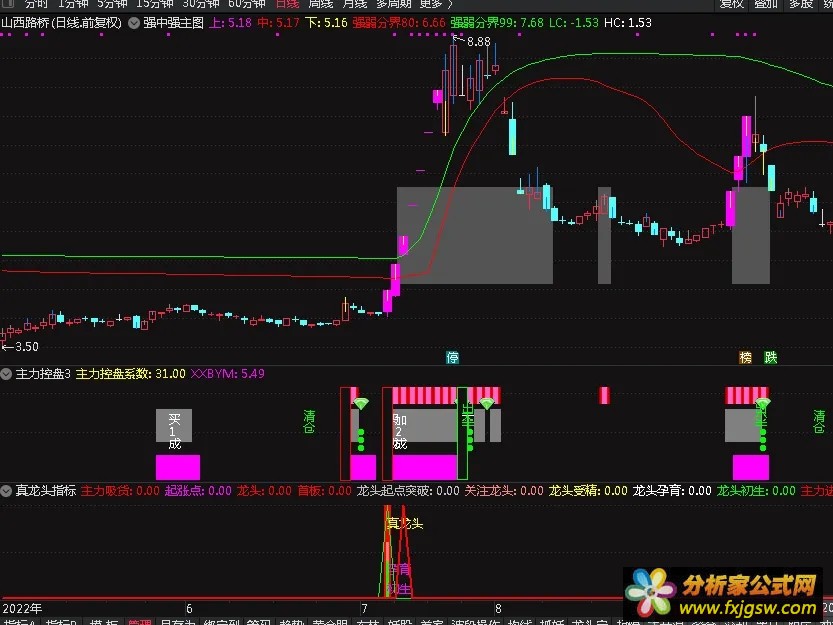Click the 强弱分界80: 6.66 label
Image resolution: width=833 pixels, height=625 pixels.
click(x=399, y=23)
